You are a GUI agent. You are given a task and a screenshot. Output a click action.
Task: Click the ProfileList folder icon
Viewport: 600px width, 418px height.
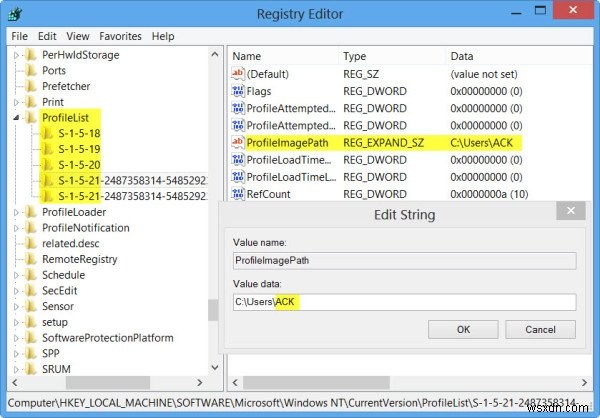pos(31,118)
